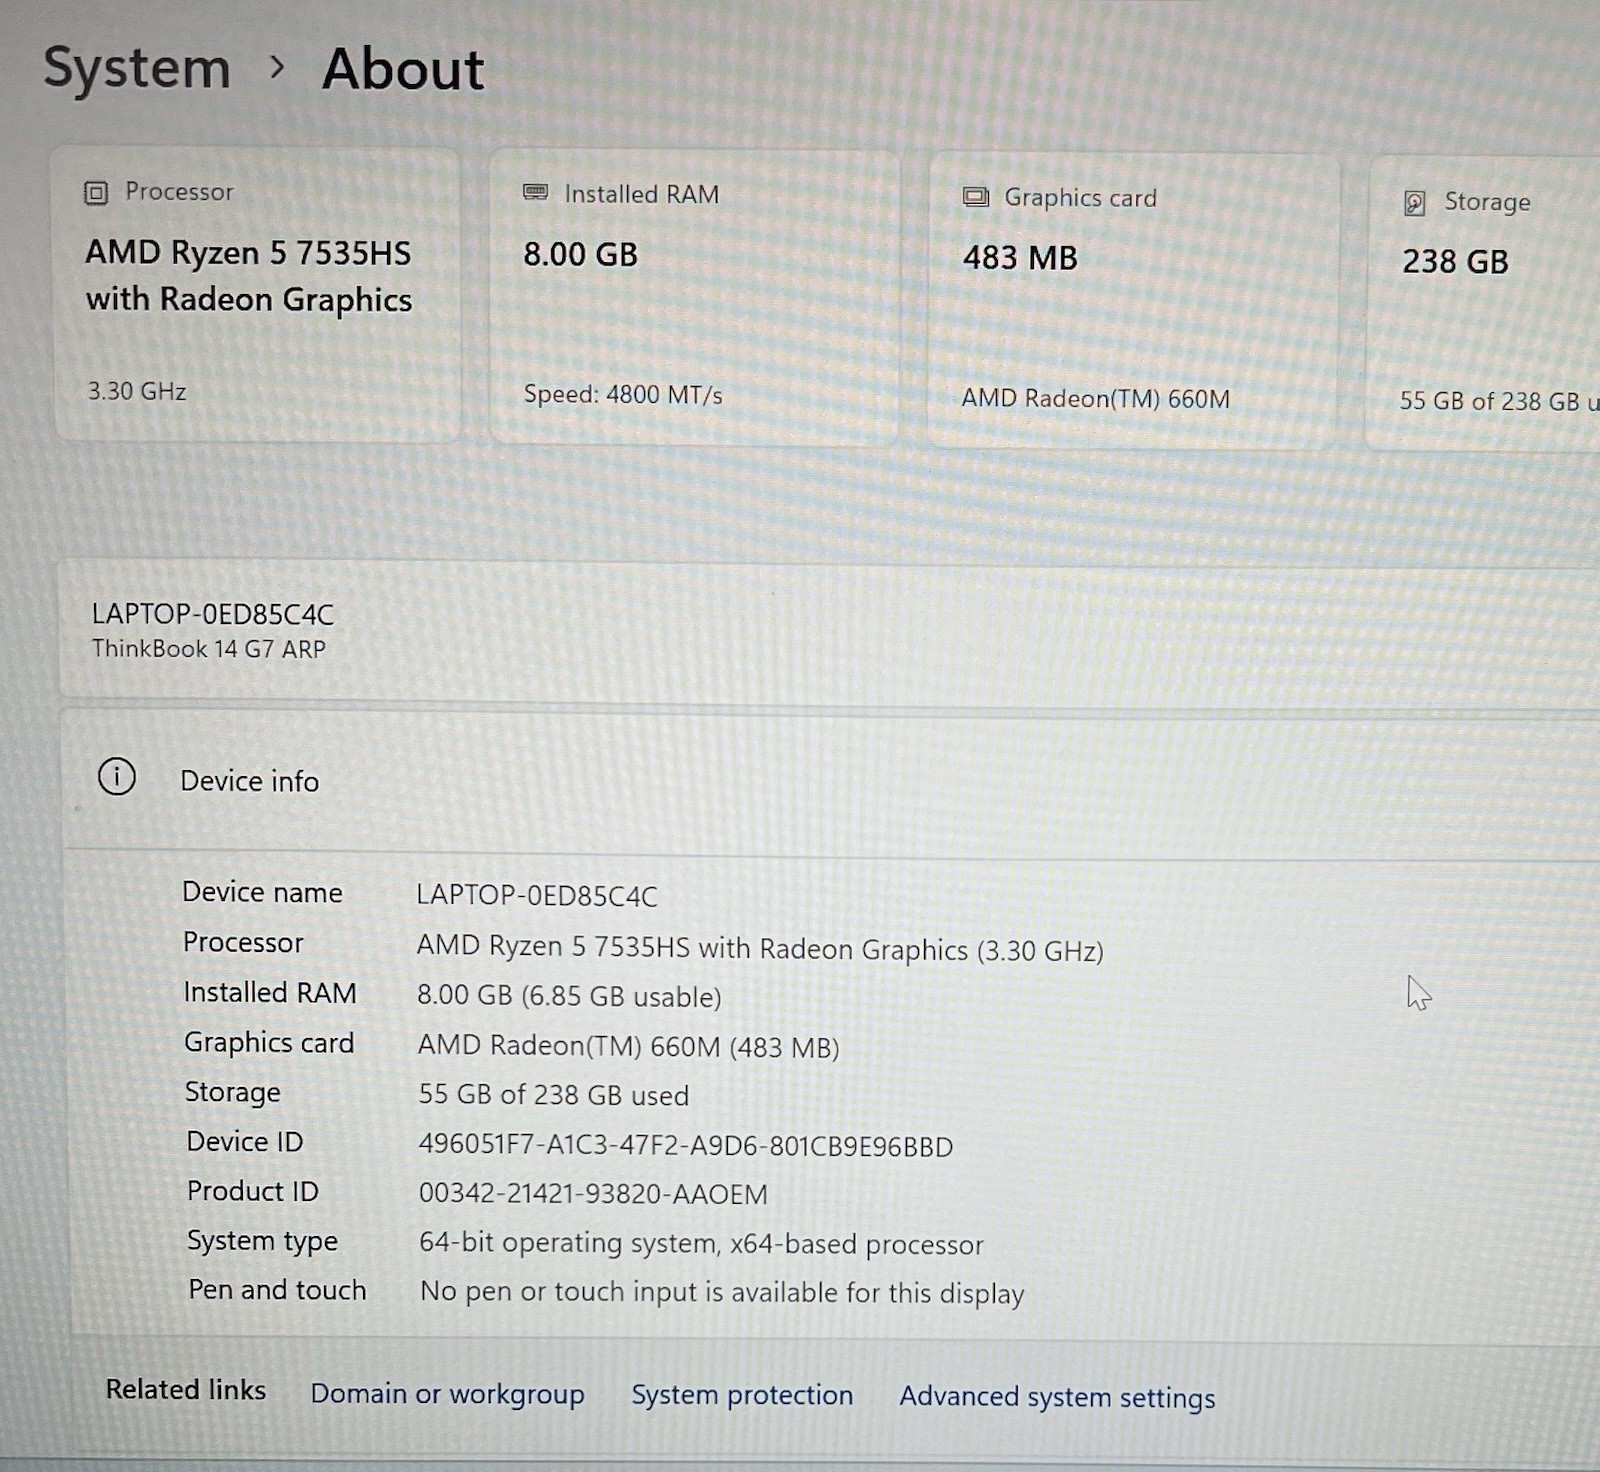
Task: Go back to System breadcrumb
Action: [x=137, y=68]
